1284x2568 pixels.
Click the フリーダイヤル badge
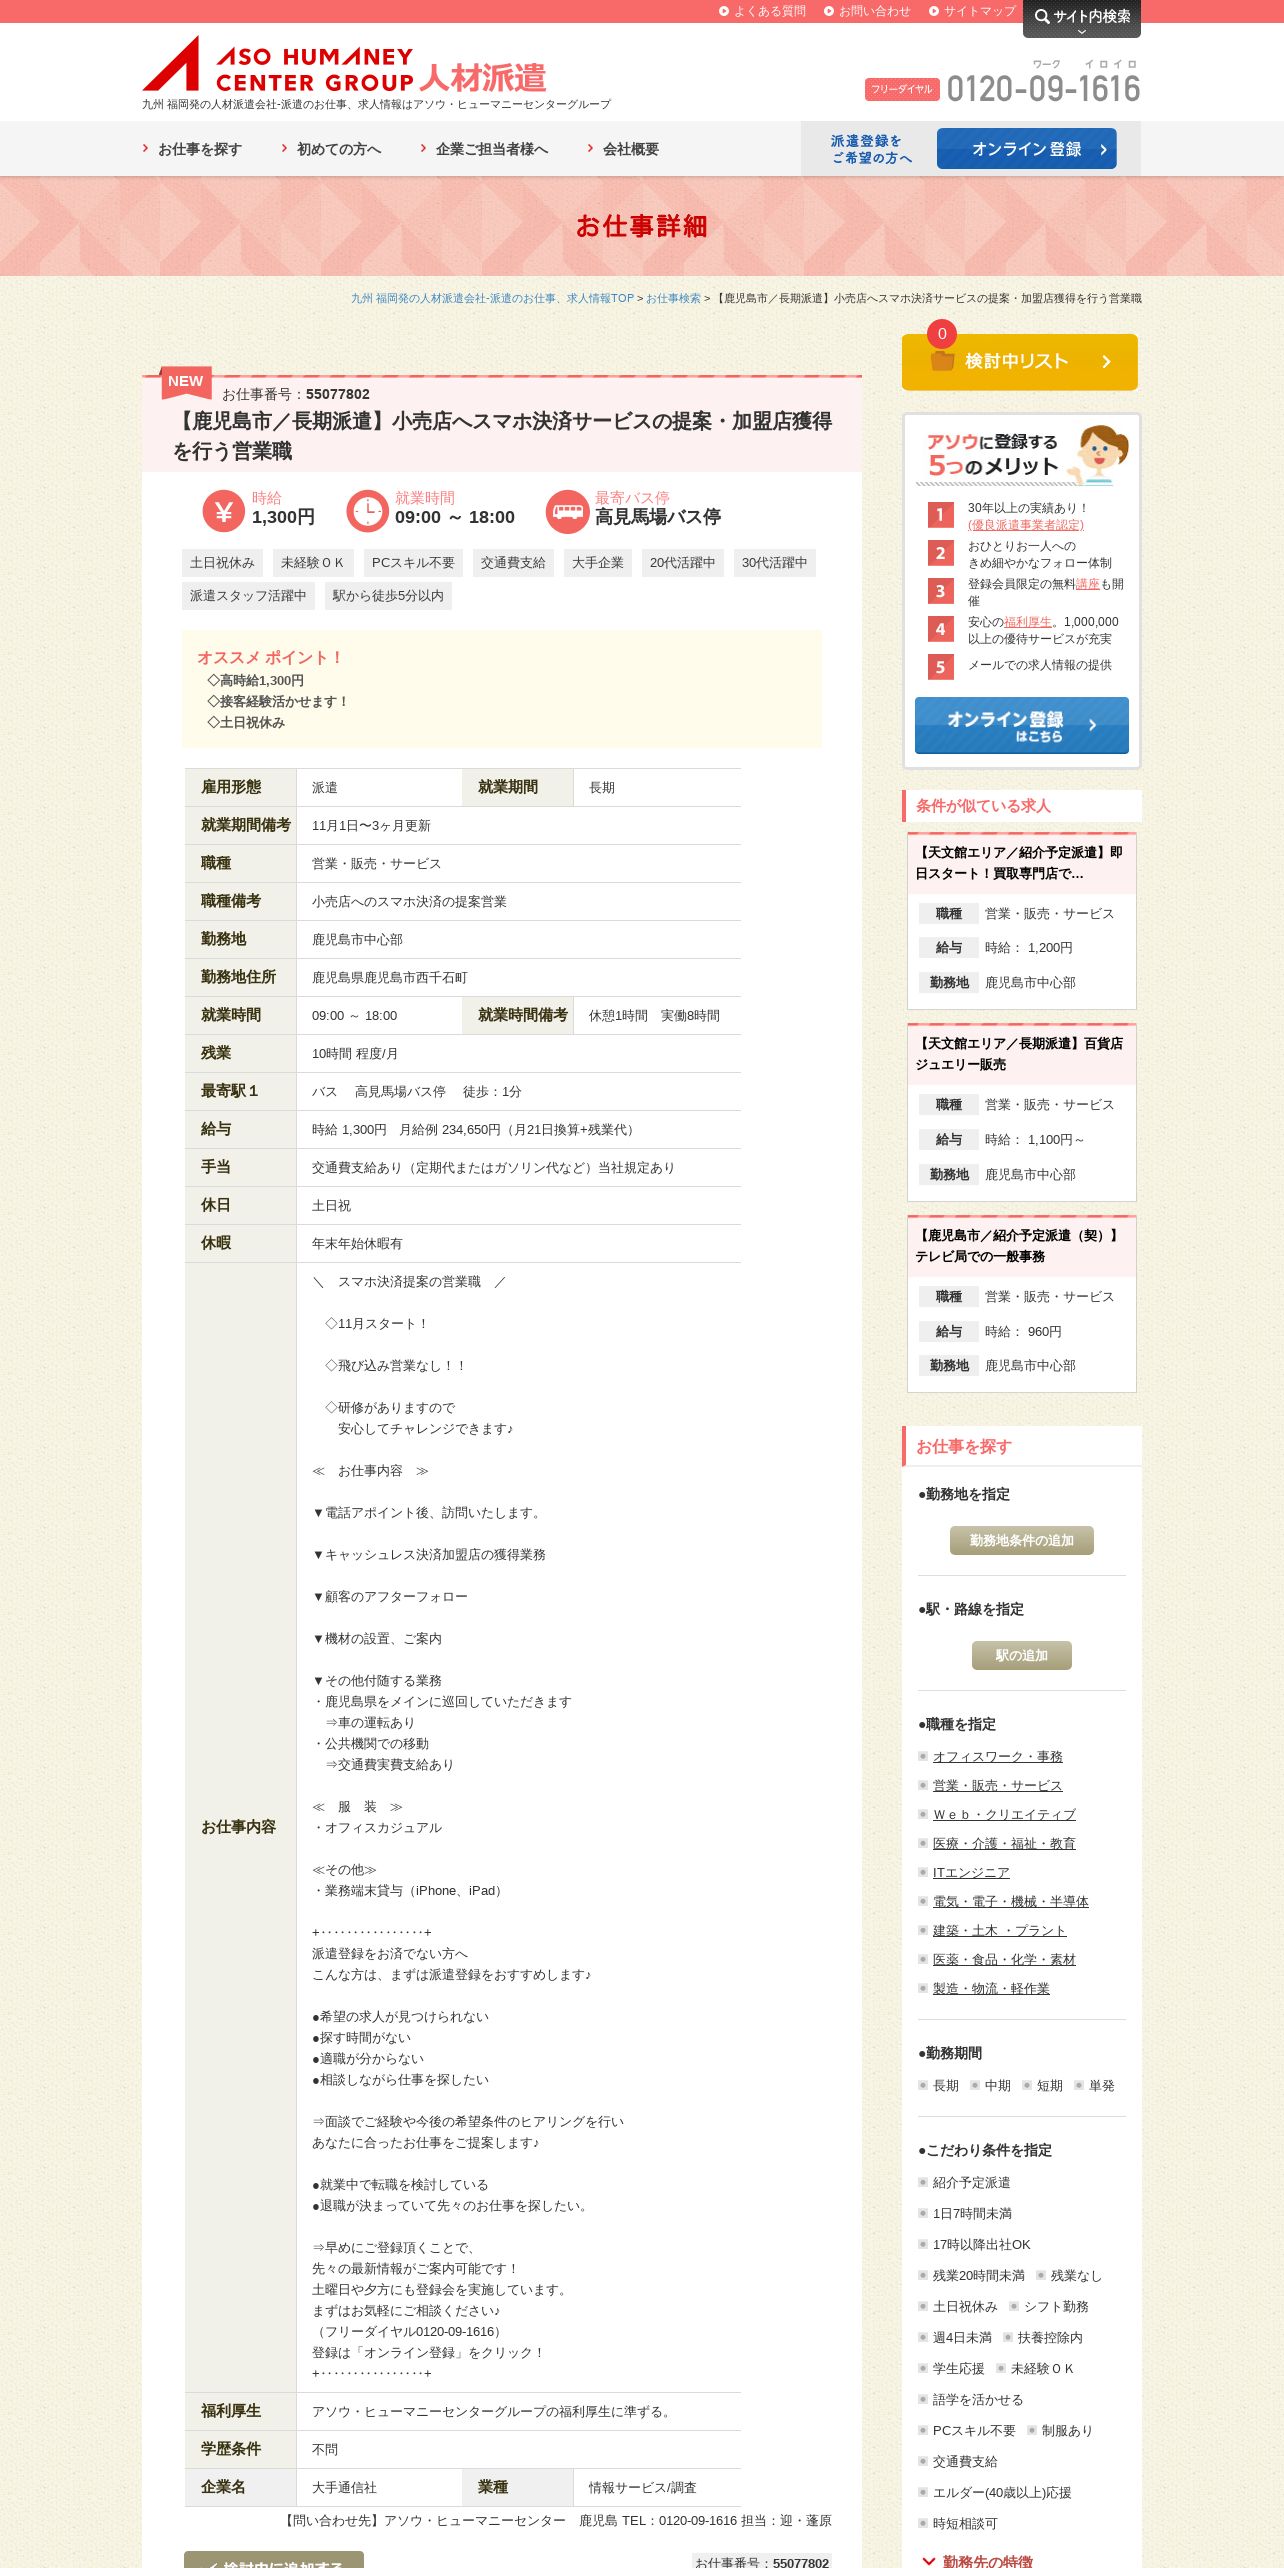click(x=902, y=89)
